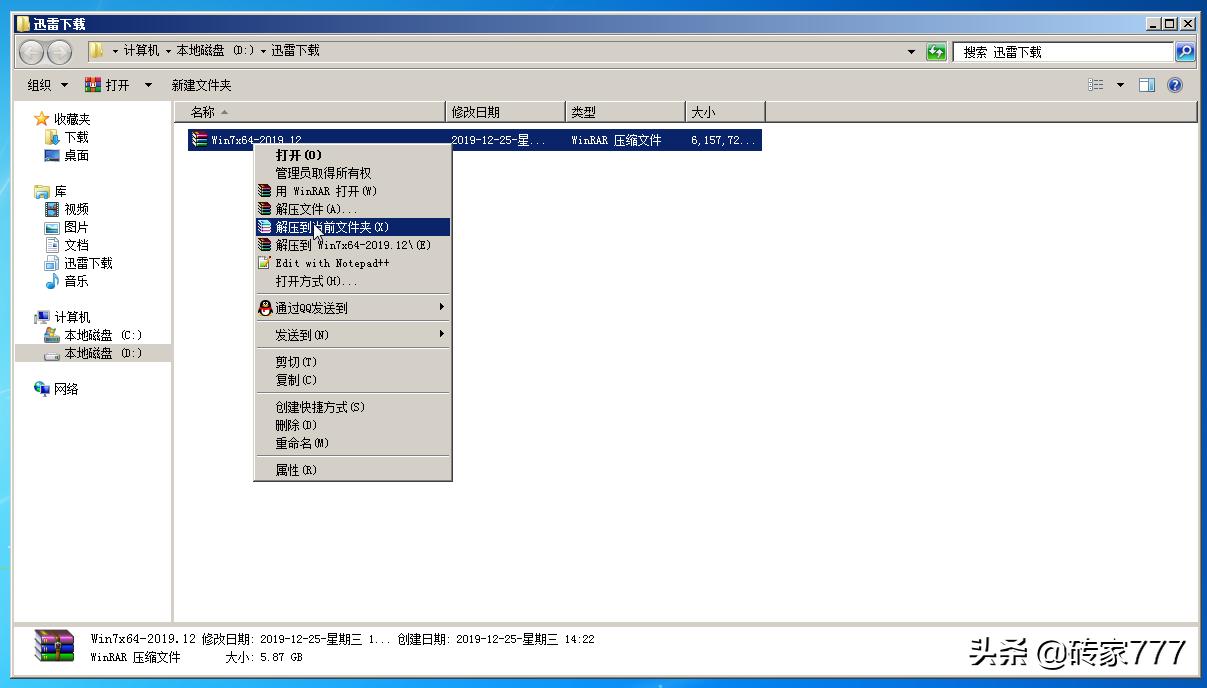This screenshot has height=688, width=1207.
Task: Click the 下载 folder icon in sidebar
Action: pos(52,137)
